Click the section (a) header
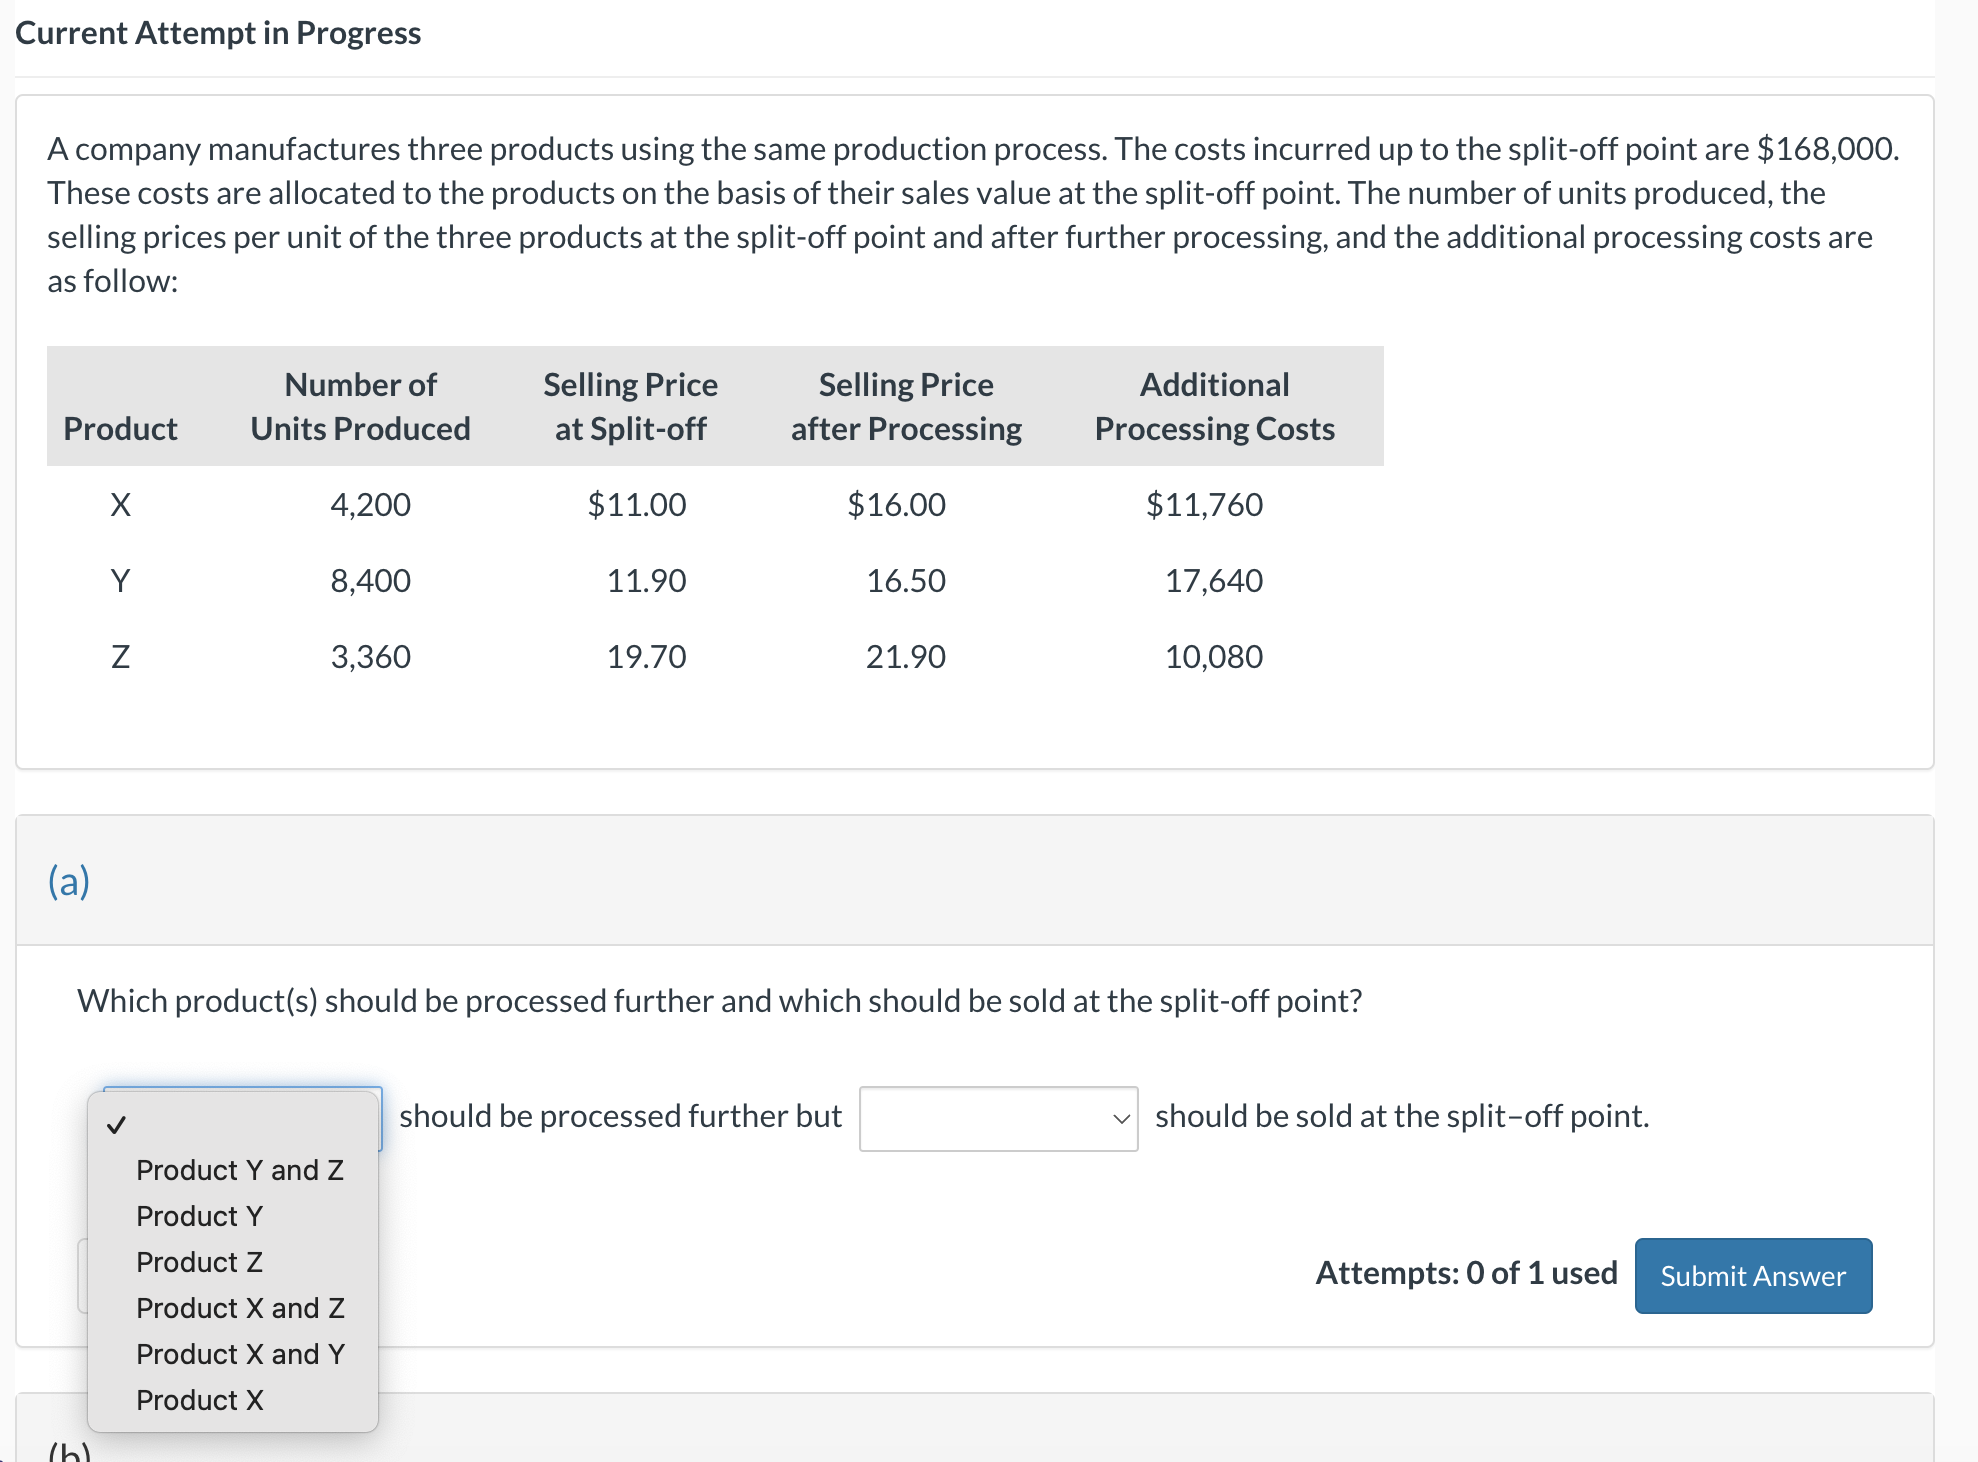This screenshot has height=1462, width=1978. click(70, 881)
